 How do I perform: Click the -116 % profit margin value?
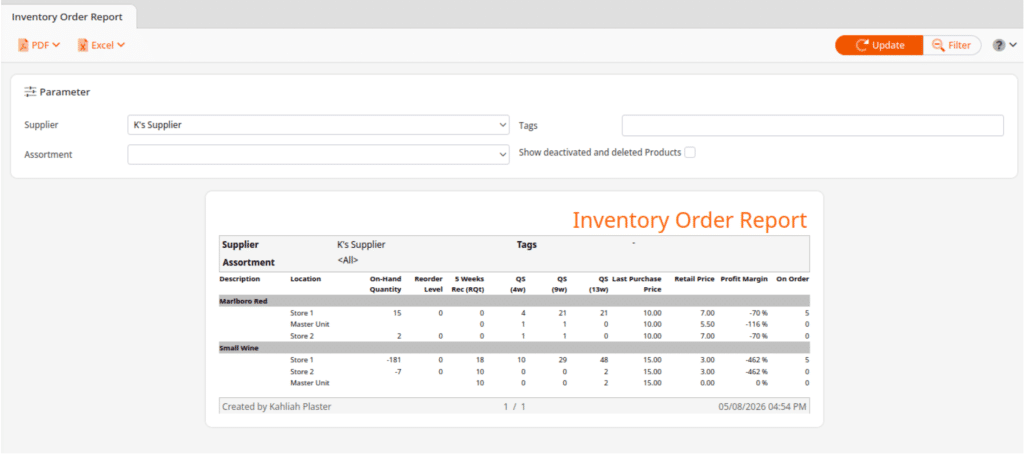(755, 325)
